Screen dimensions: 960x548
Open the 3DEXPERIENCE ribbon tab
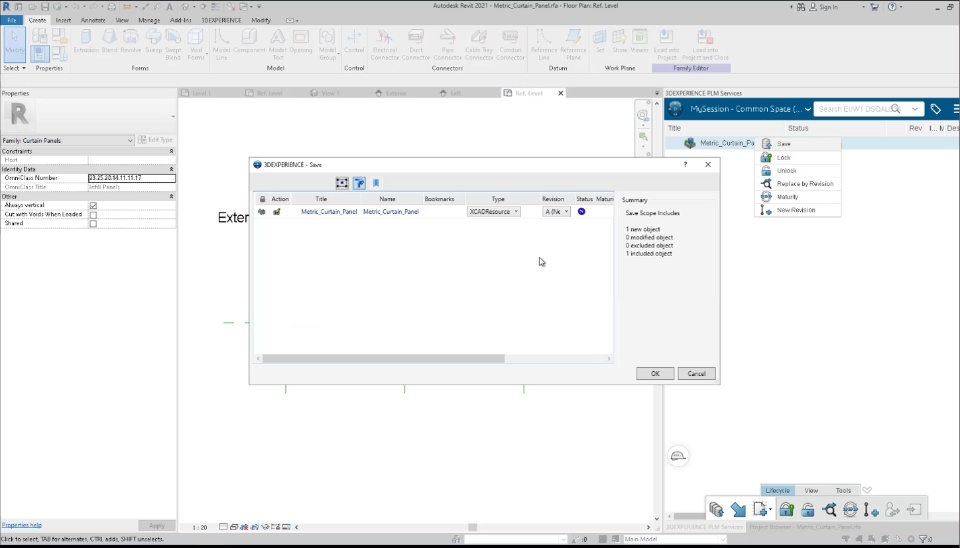(221, 20)
